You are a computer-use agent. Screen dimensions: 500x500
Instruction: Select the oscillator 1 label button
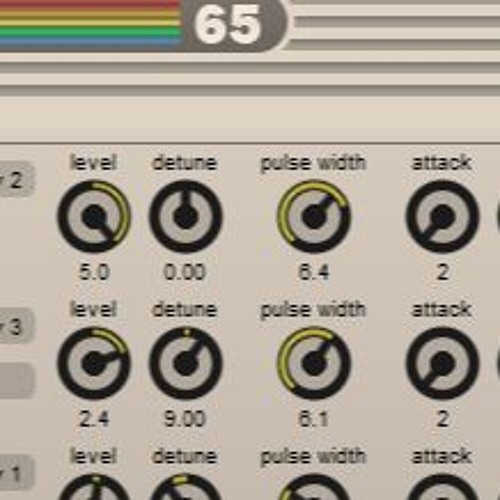[x=16, y=473]
